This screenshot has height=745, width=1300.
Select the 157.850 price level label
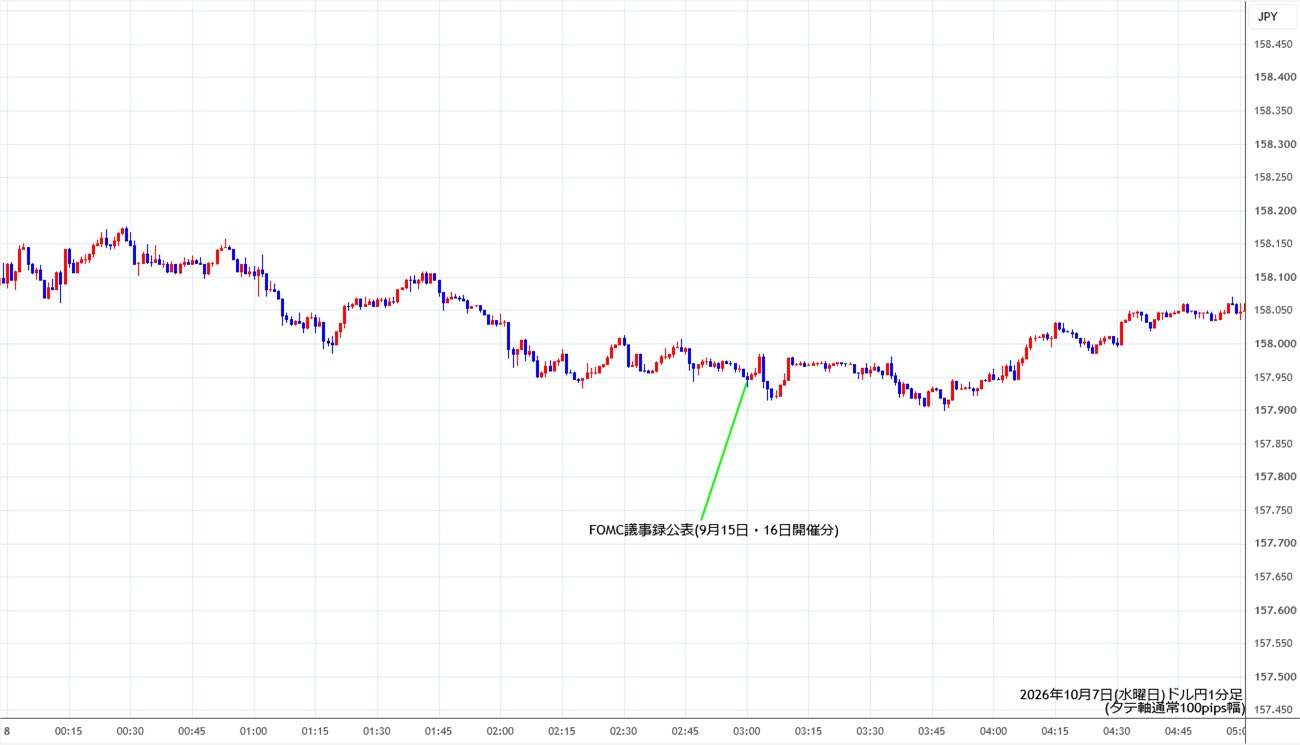1273,443
